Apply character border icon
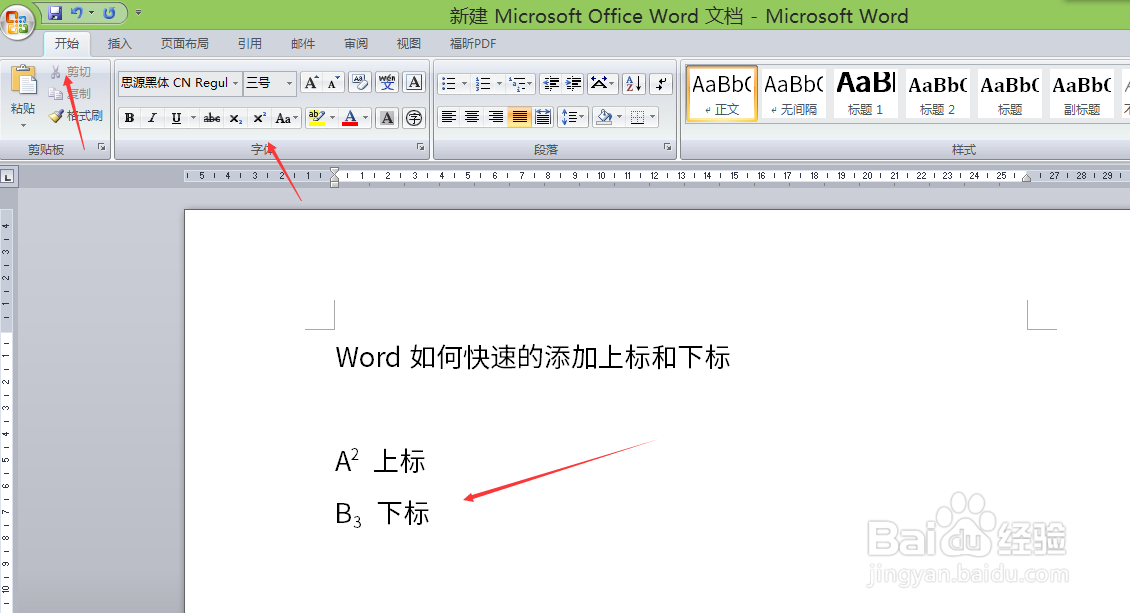1130x613 pixels. (414, 83)
